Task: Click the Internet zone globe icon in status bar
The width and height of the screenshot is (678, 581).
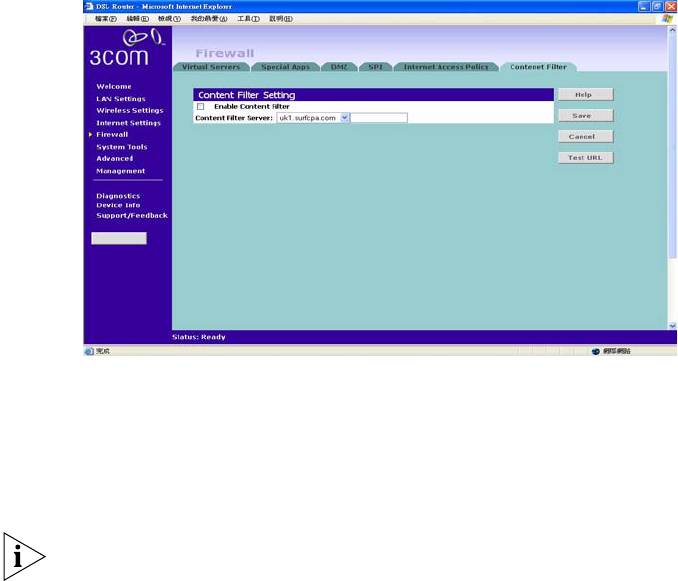Action: click(595, 351)
